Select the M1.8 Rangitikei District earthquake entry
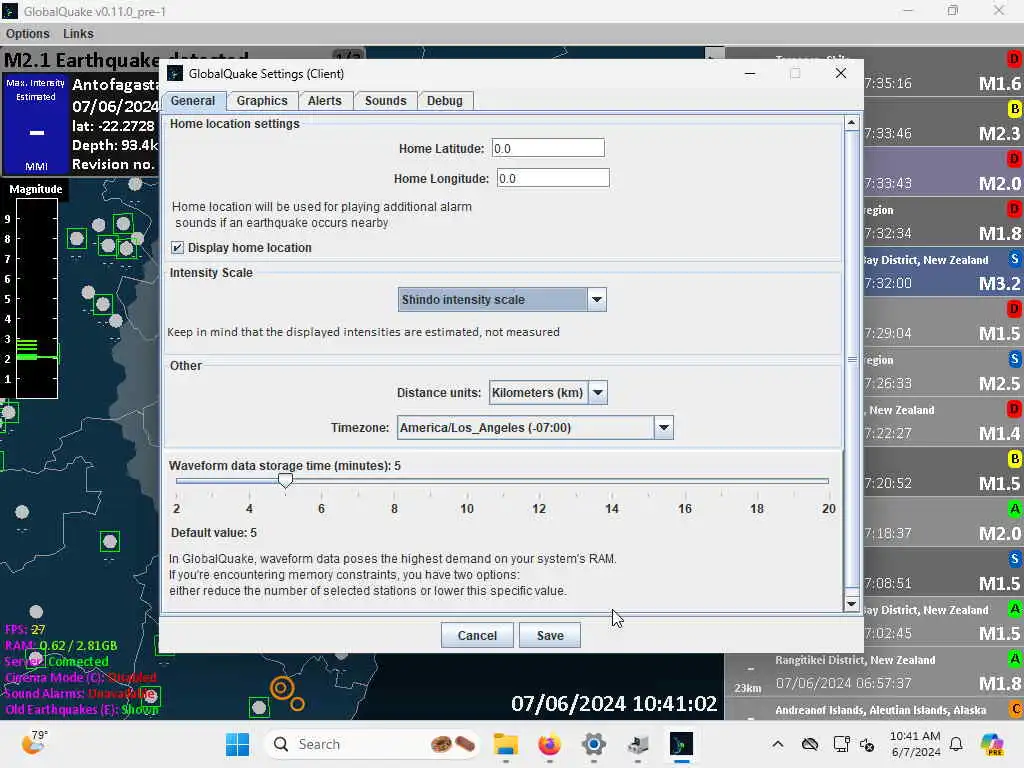This screenshot has height=768, width=1024. coord(874,672)
